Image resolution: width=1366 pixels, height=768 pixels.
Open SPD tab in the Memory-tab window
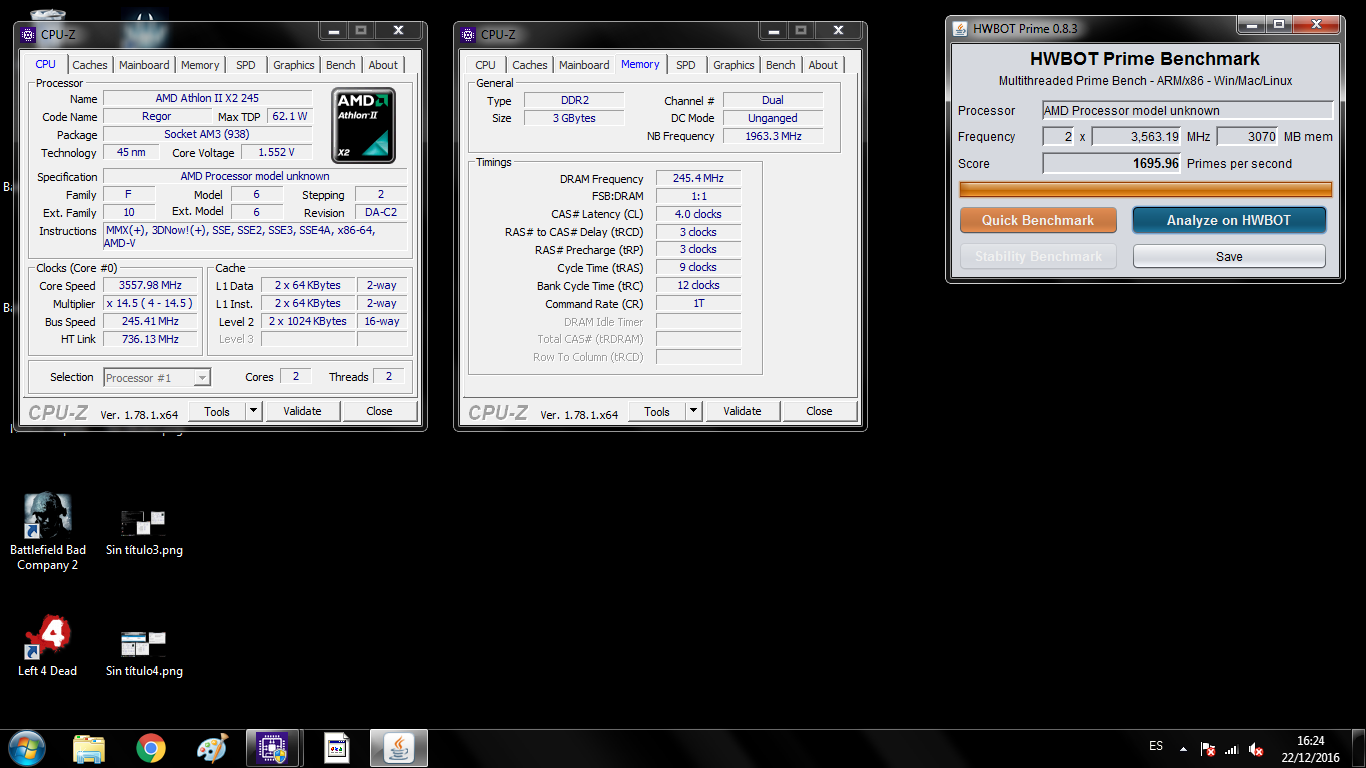686,65
